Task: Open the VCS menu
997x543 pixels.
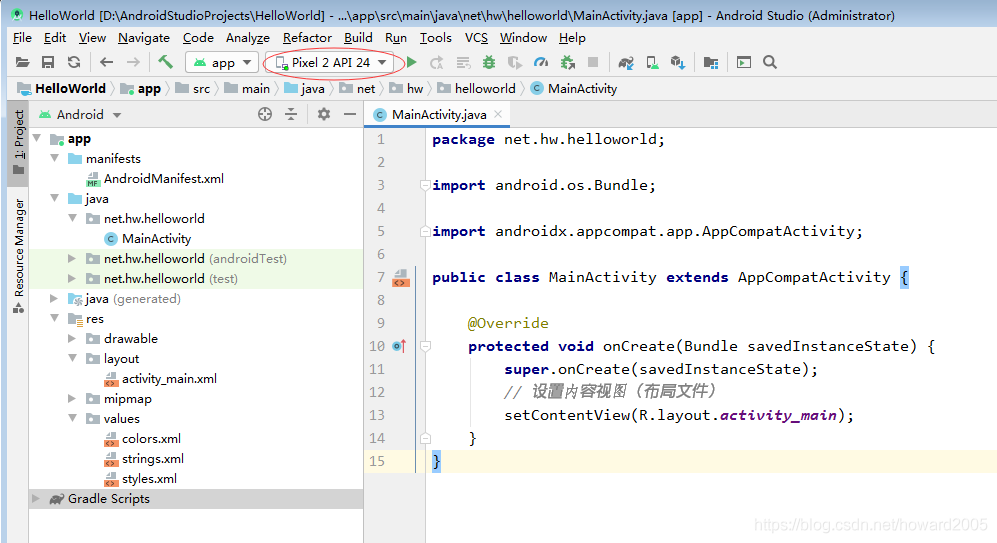Action: [x=476, y=38]
